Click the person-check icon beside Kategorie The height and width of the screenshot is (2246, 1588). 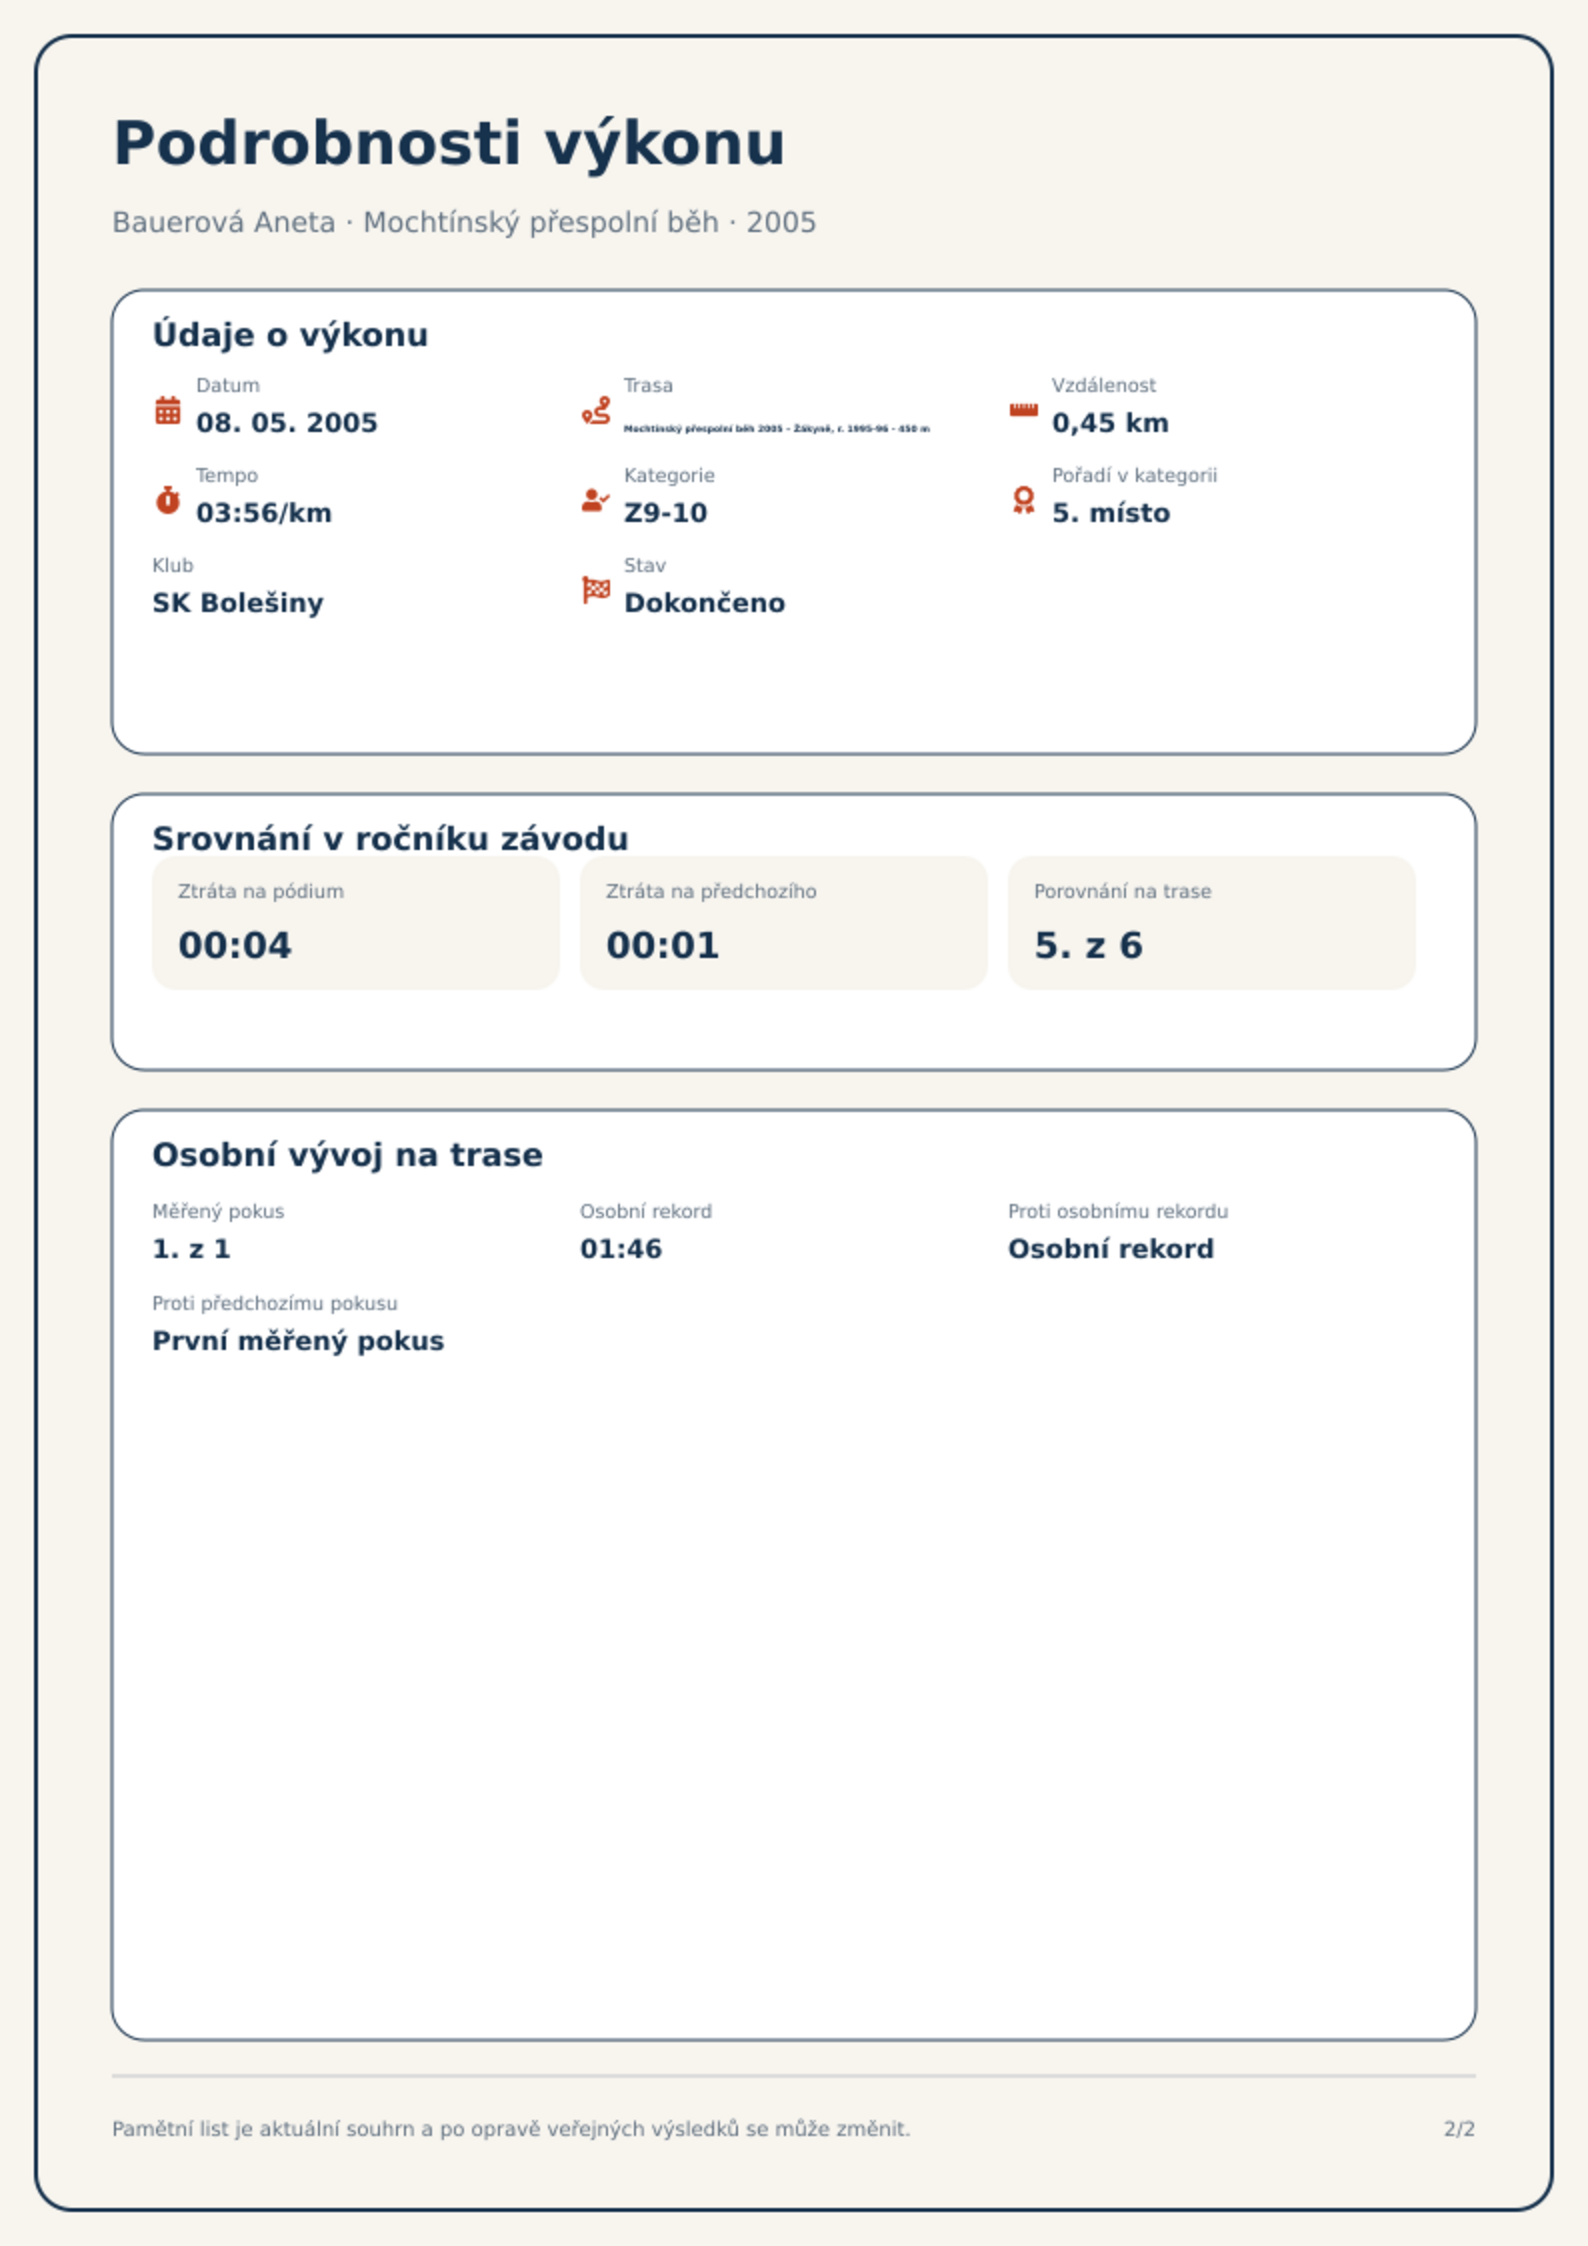point(596,500)
